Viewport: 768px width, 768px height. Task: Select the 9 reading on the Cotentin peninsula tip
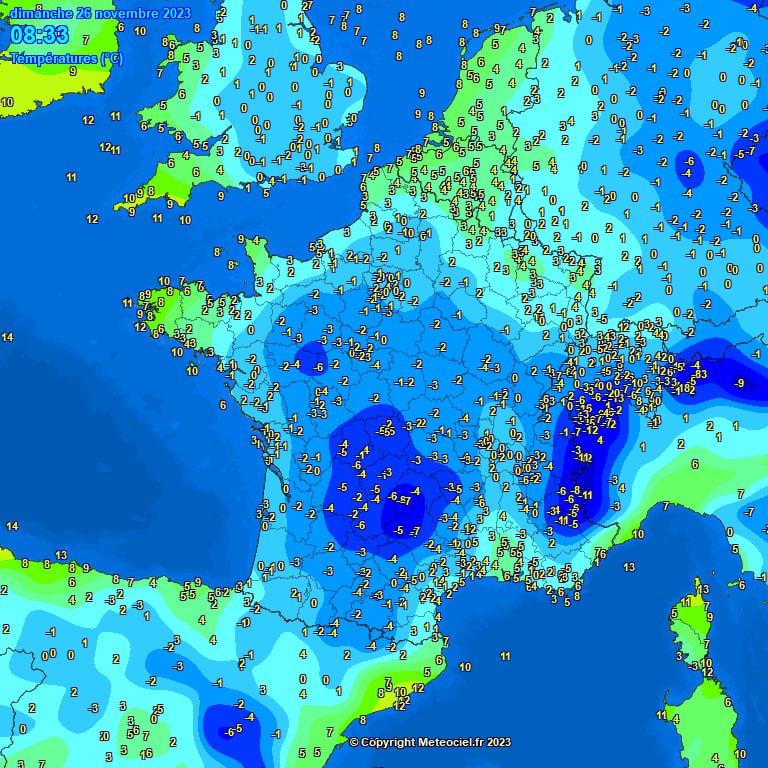pyautogui.click(x=241, y=239)
